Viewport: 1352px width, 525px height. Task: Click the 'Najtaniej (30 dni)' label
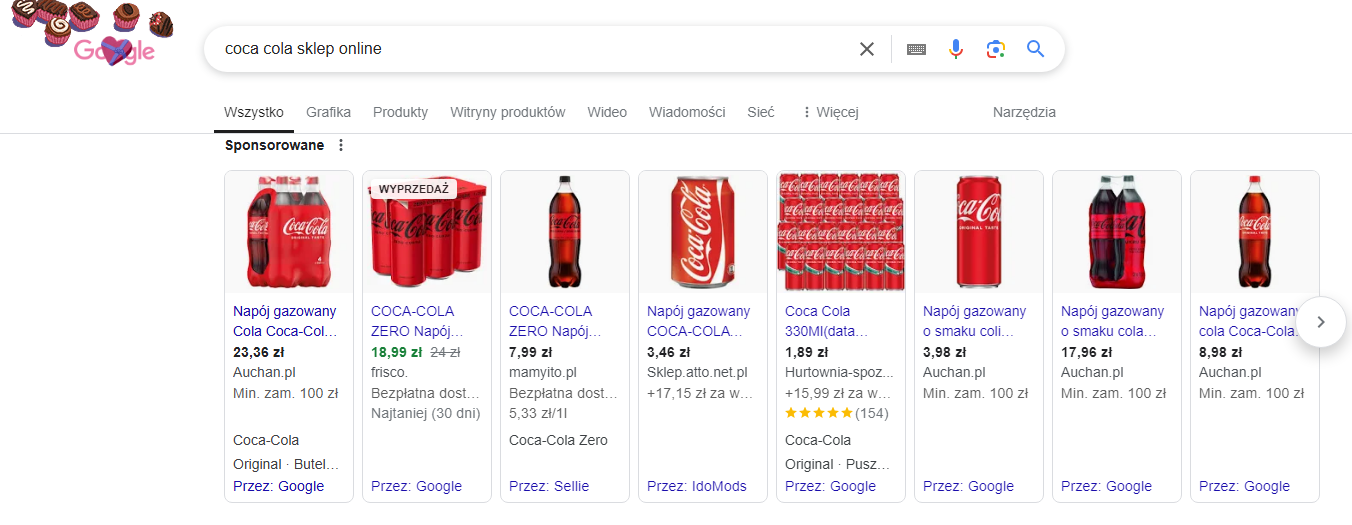pos(427,413)
